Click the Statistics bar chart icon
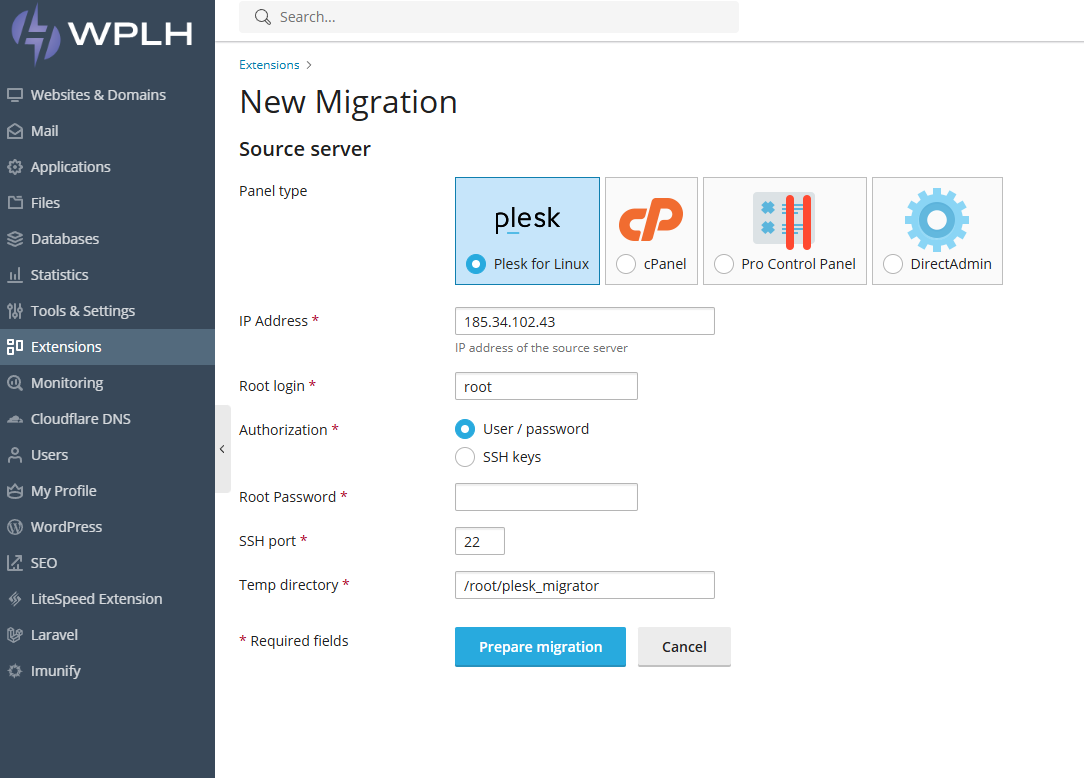The height and width of the screenshot is (778, 1084). pos(15,275)
